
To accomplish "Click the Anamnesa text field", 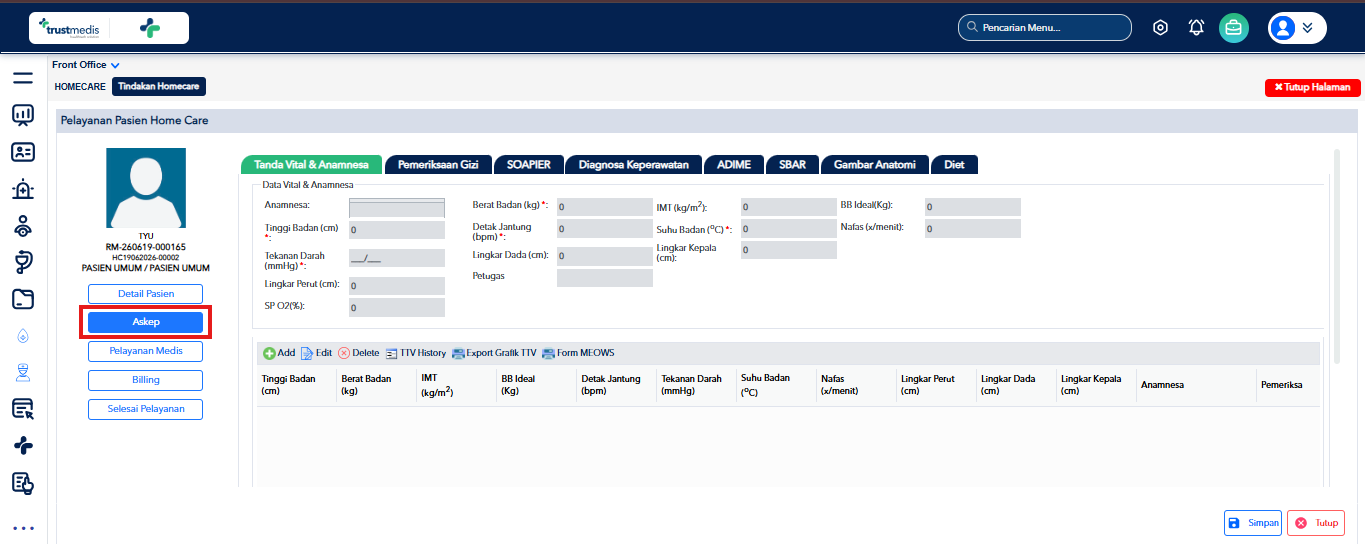I will coord(397,207).
